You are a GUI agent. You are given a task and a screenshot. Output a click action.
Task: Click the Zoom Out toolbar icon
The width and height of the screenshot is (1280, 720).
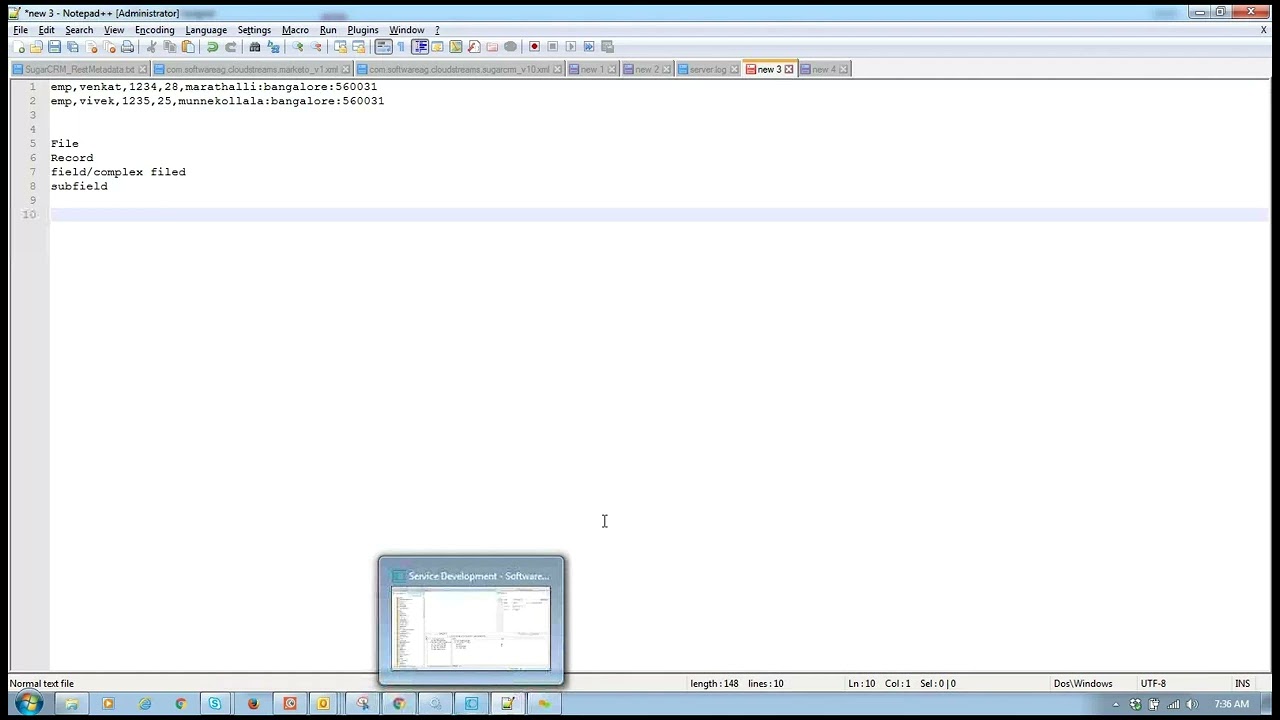click(316, 47)
